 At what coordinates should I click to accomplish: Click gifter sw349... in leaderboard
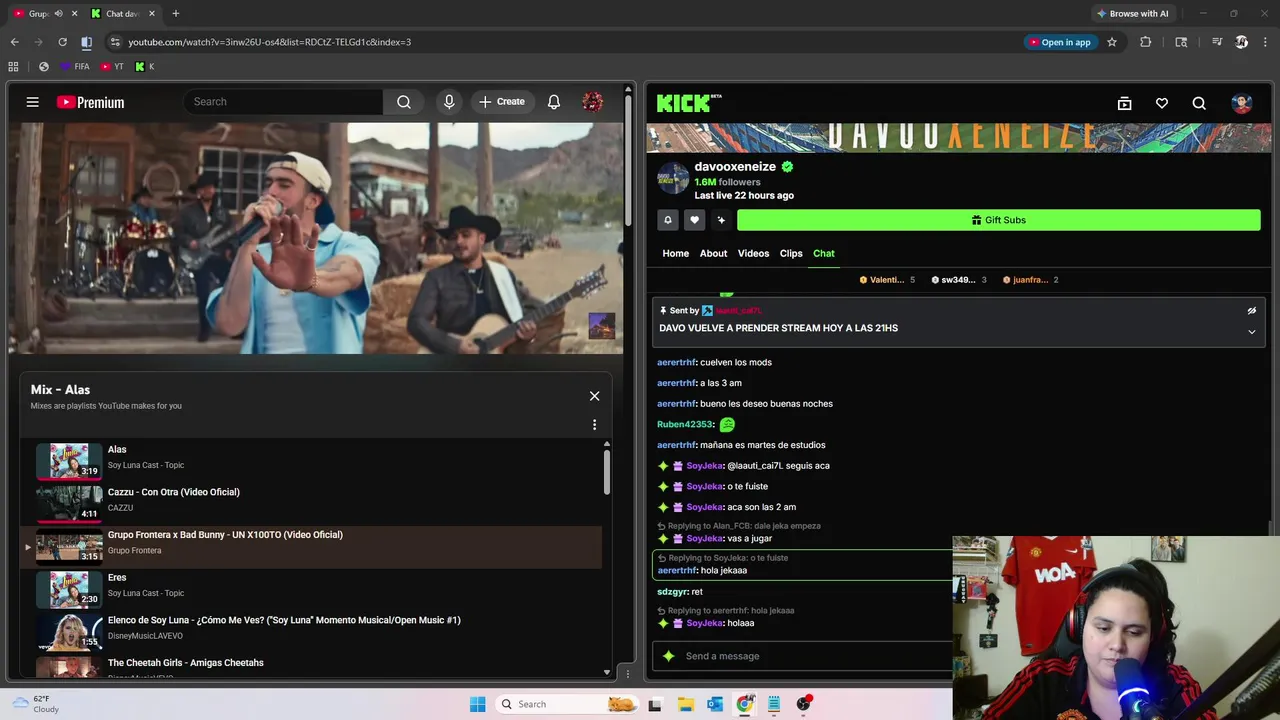[958, 280]
